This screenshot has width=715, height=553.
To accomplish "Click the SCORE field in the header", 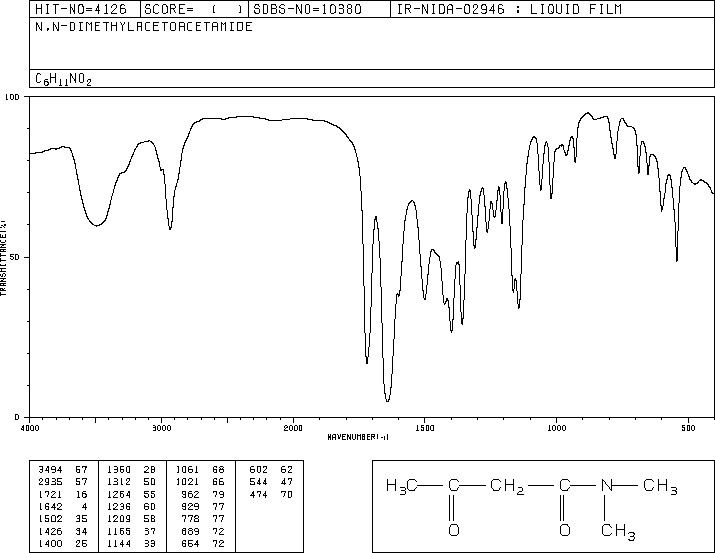I will 194,9.
